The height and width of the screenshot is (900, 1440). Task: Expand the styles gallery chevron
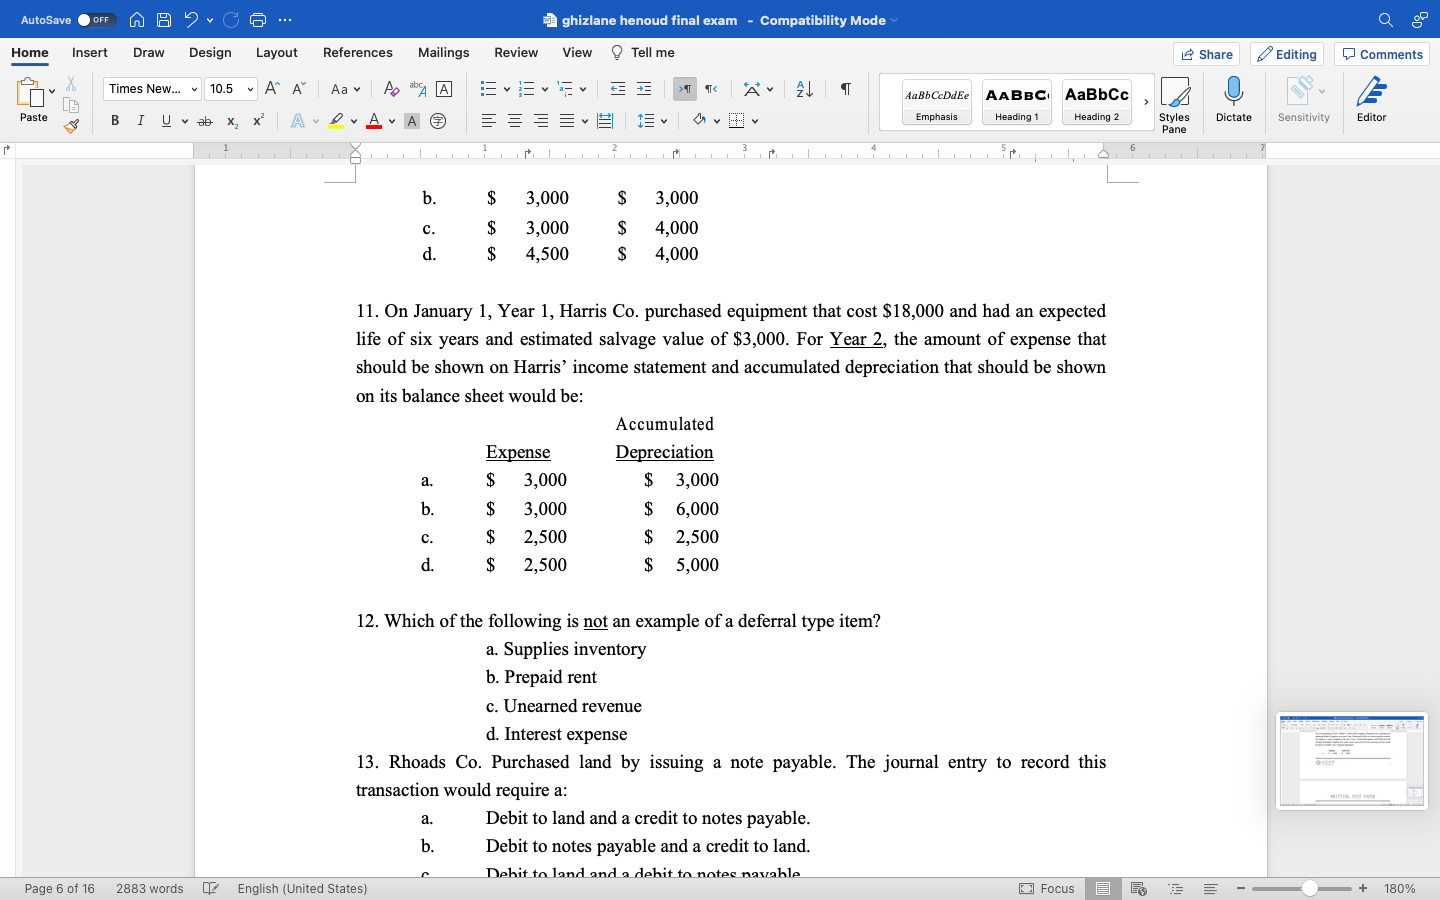1146,102
